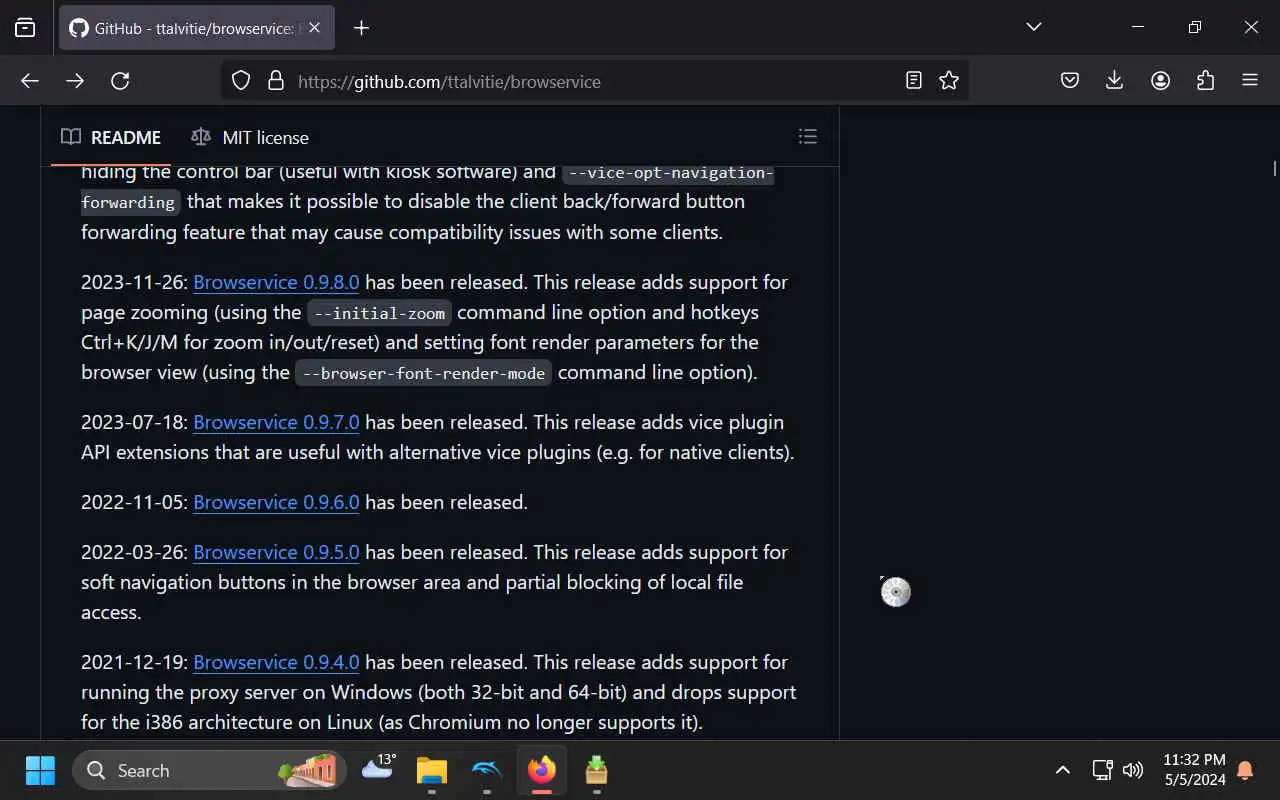Click the --browser-font-render-mode code text
This screenshot has height=800, width=1280.
click(x=423, y=373)
